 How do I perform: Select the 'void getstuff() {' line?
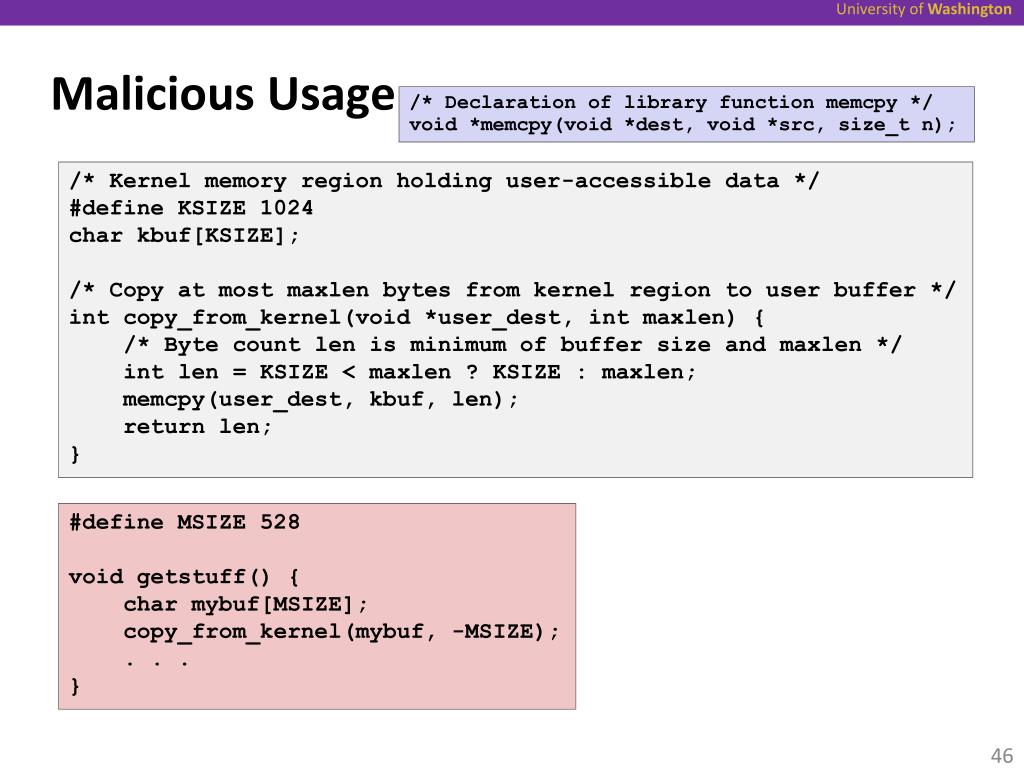coord(184,577)
